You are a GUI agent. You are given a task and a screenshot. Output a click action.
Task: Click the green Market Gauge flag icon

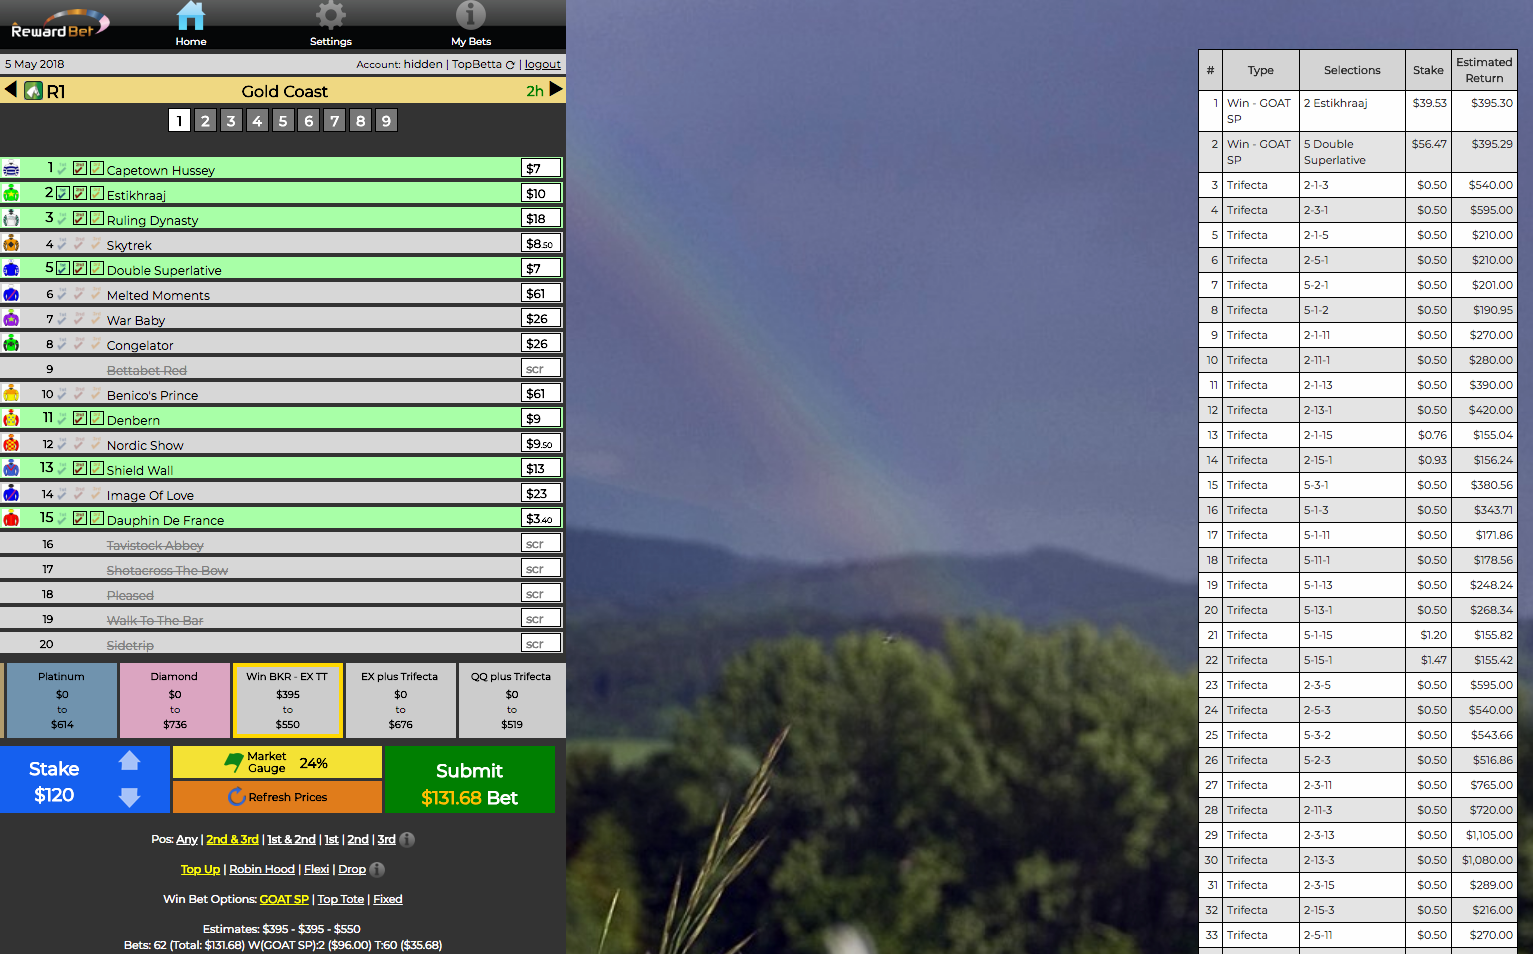pos(234,763)
